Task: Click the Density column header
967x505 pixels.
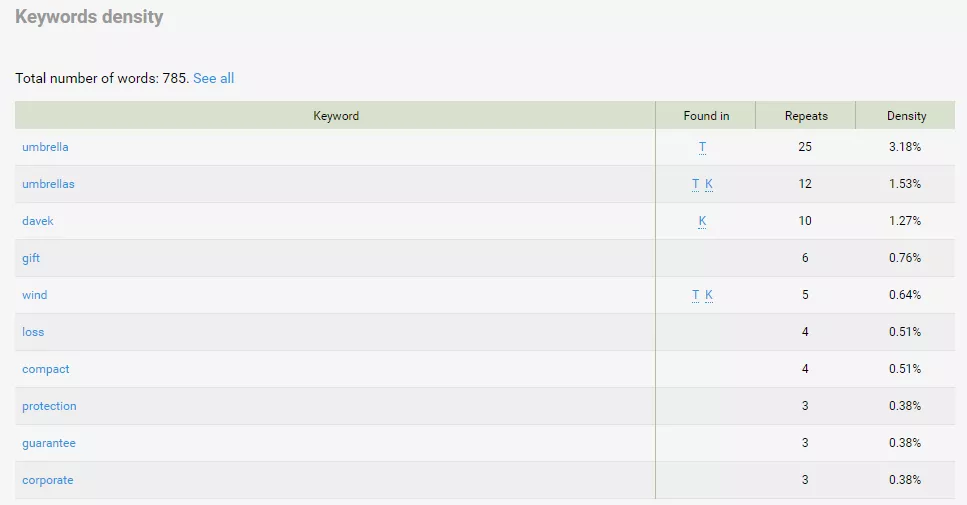Action: (906, 116)
